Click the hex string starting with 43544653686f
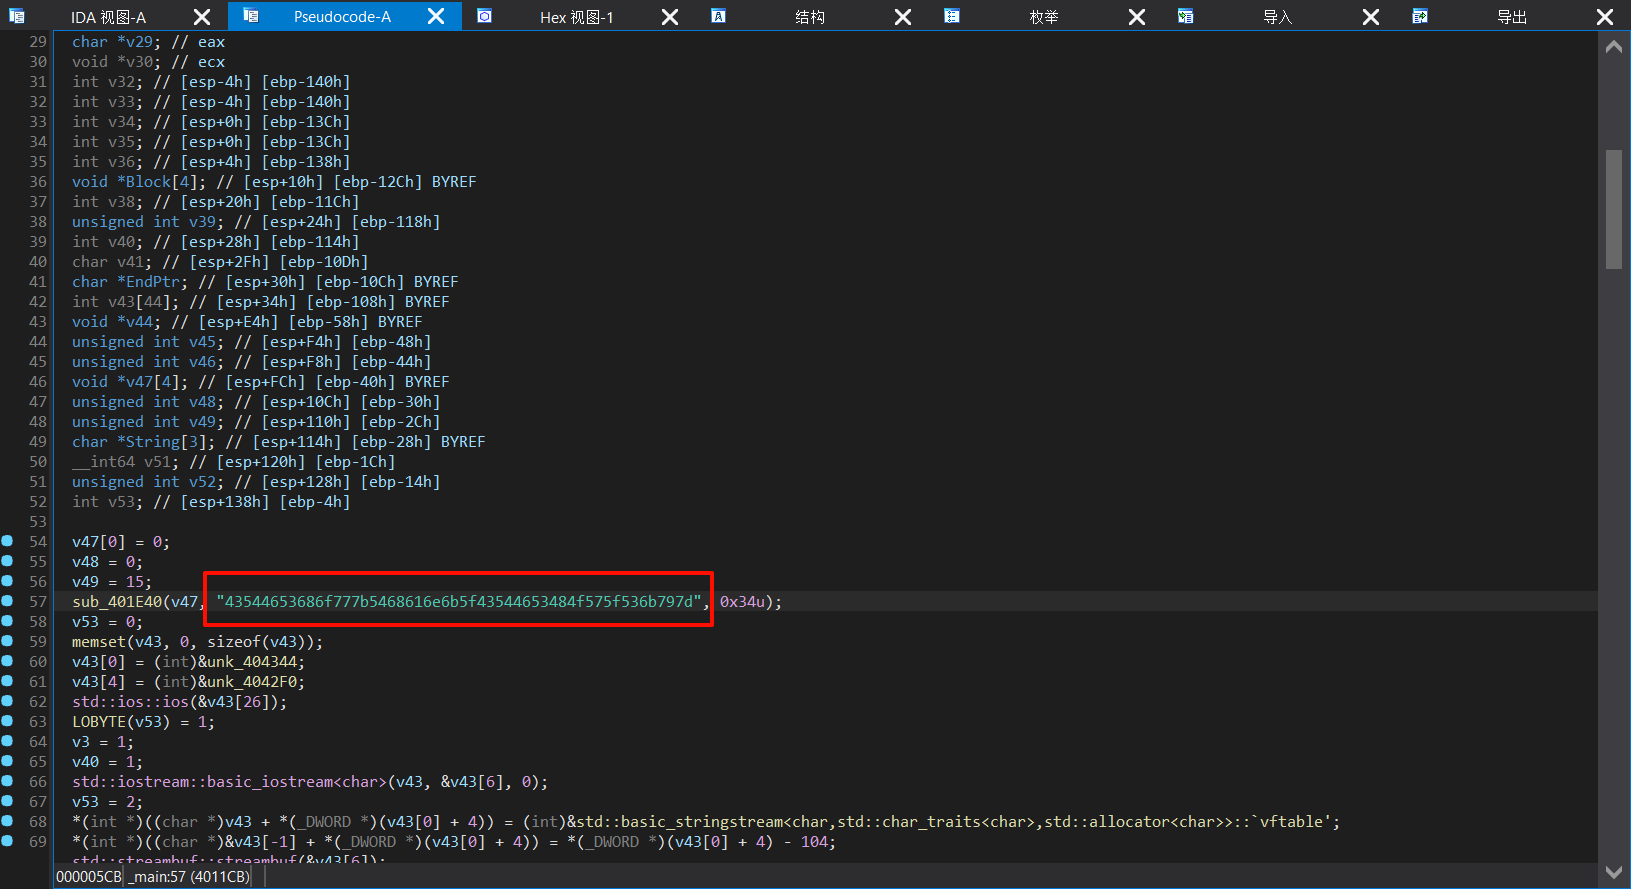This screenshot has height=889, width=1631. (459, 602)
